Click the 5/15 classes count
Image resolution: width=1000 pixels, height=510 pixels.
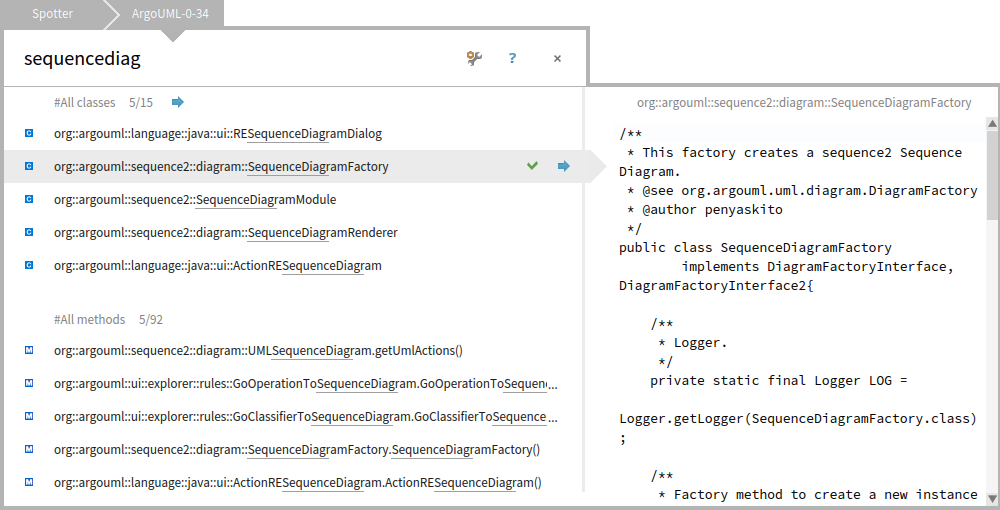tap(141, 102)
